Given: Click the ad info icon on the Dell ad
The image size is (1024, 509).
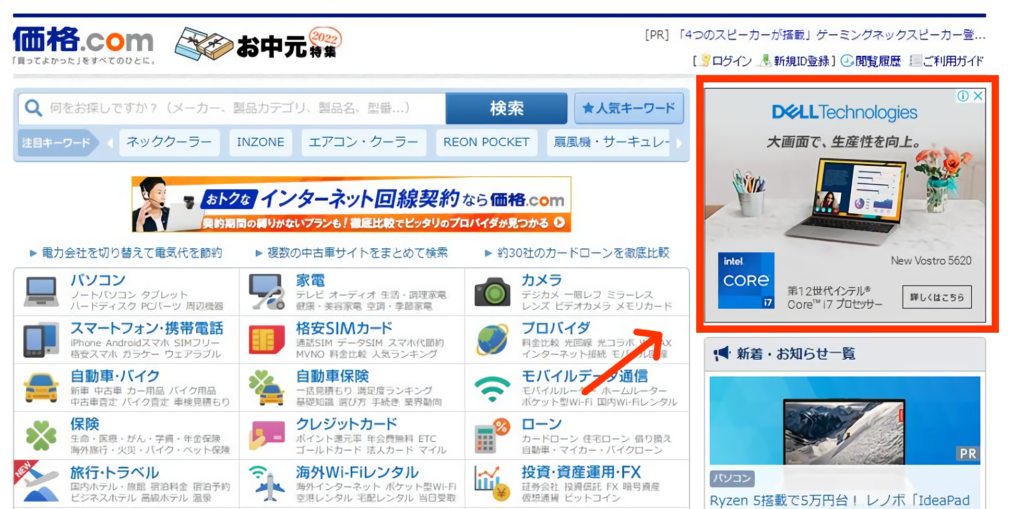Looking at the screenshot, I should [x=962, y=96].
